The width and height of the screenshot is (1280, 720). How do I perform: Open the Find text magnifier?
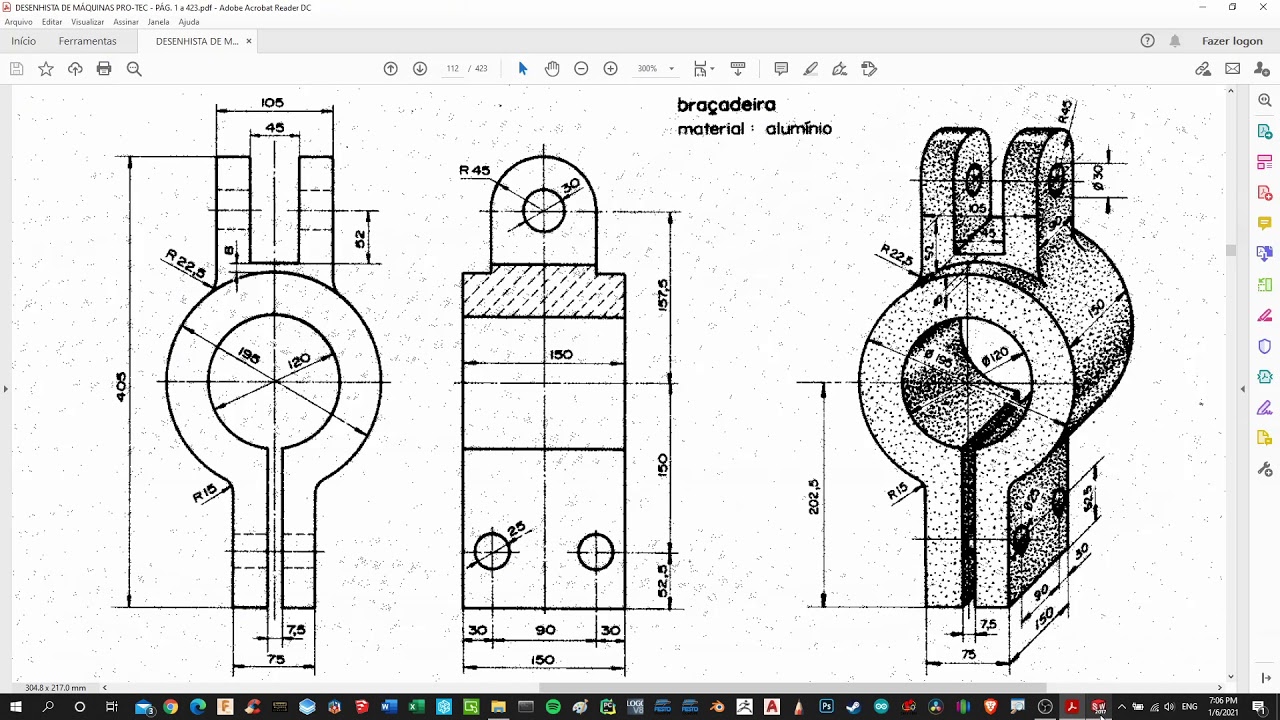tap(134, 69)
